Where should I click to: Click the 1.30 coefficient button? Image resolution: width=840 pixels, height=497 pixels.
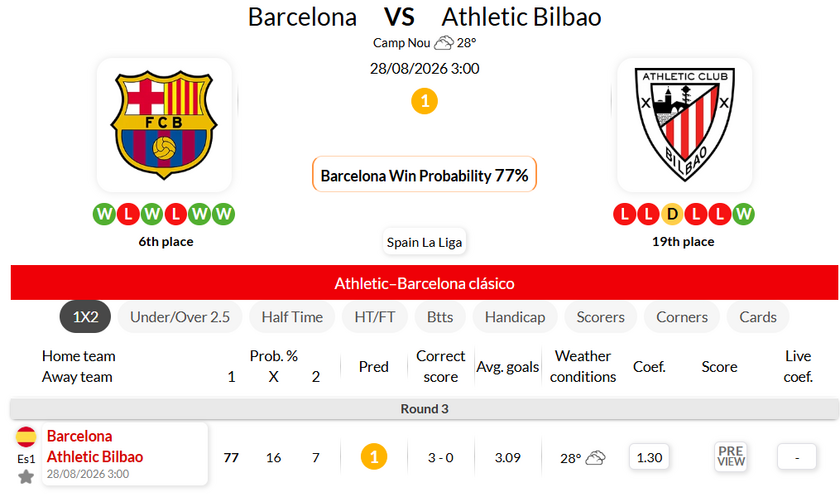click(649, 457)
